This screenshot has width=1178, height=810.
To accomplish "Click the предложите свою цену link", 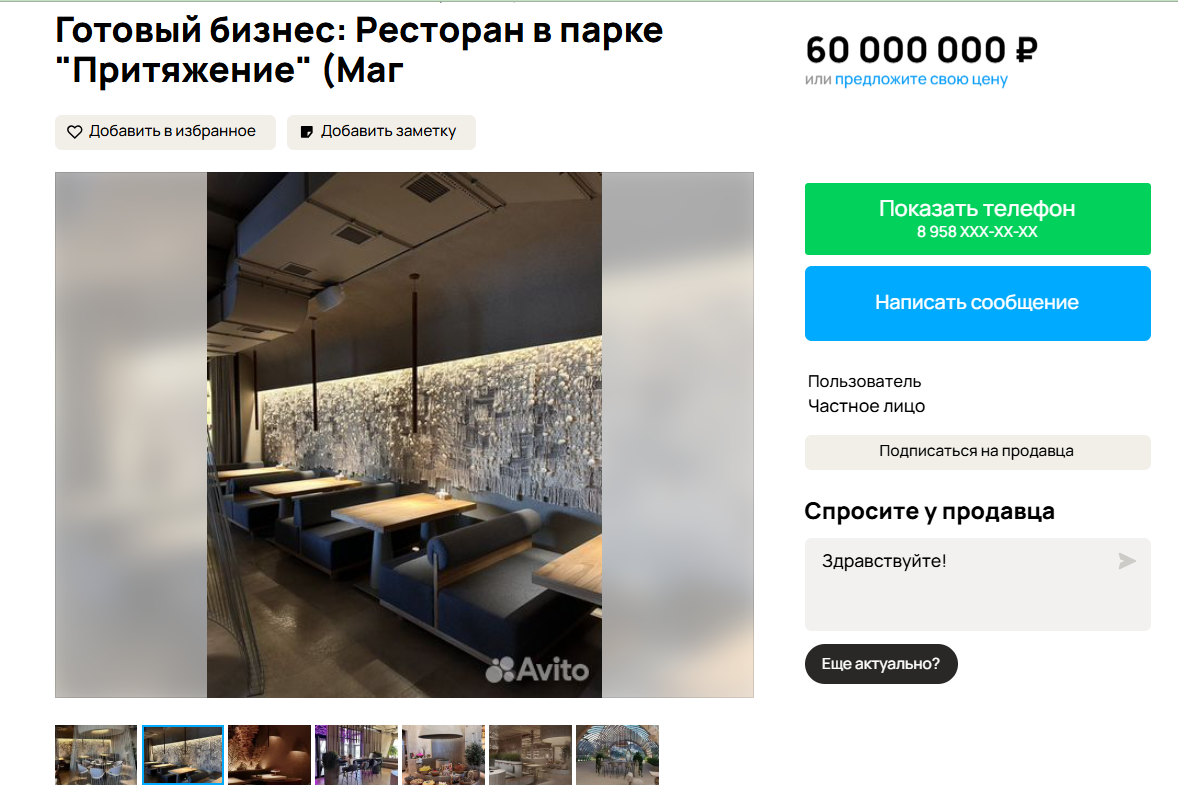I will click(921, 80).
